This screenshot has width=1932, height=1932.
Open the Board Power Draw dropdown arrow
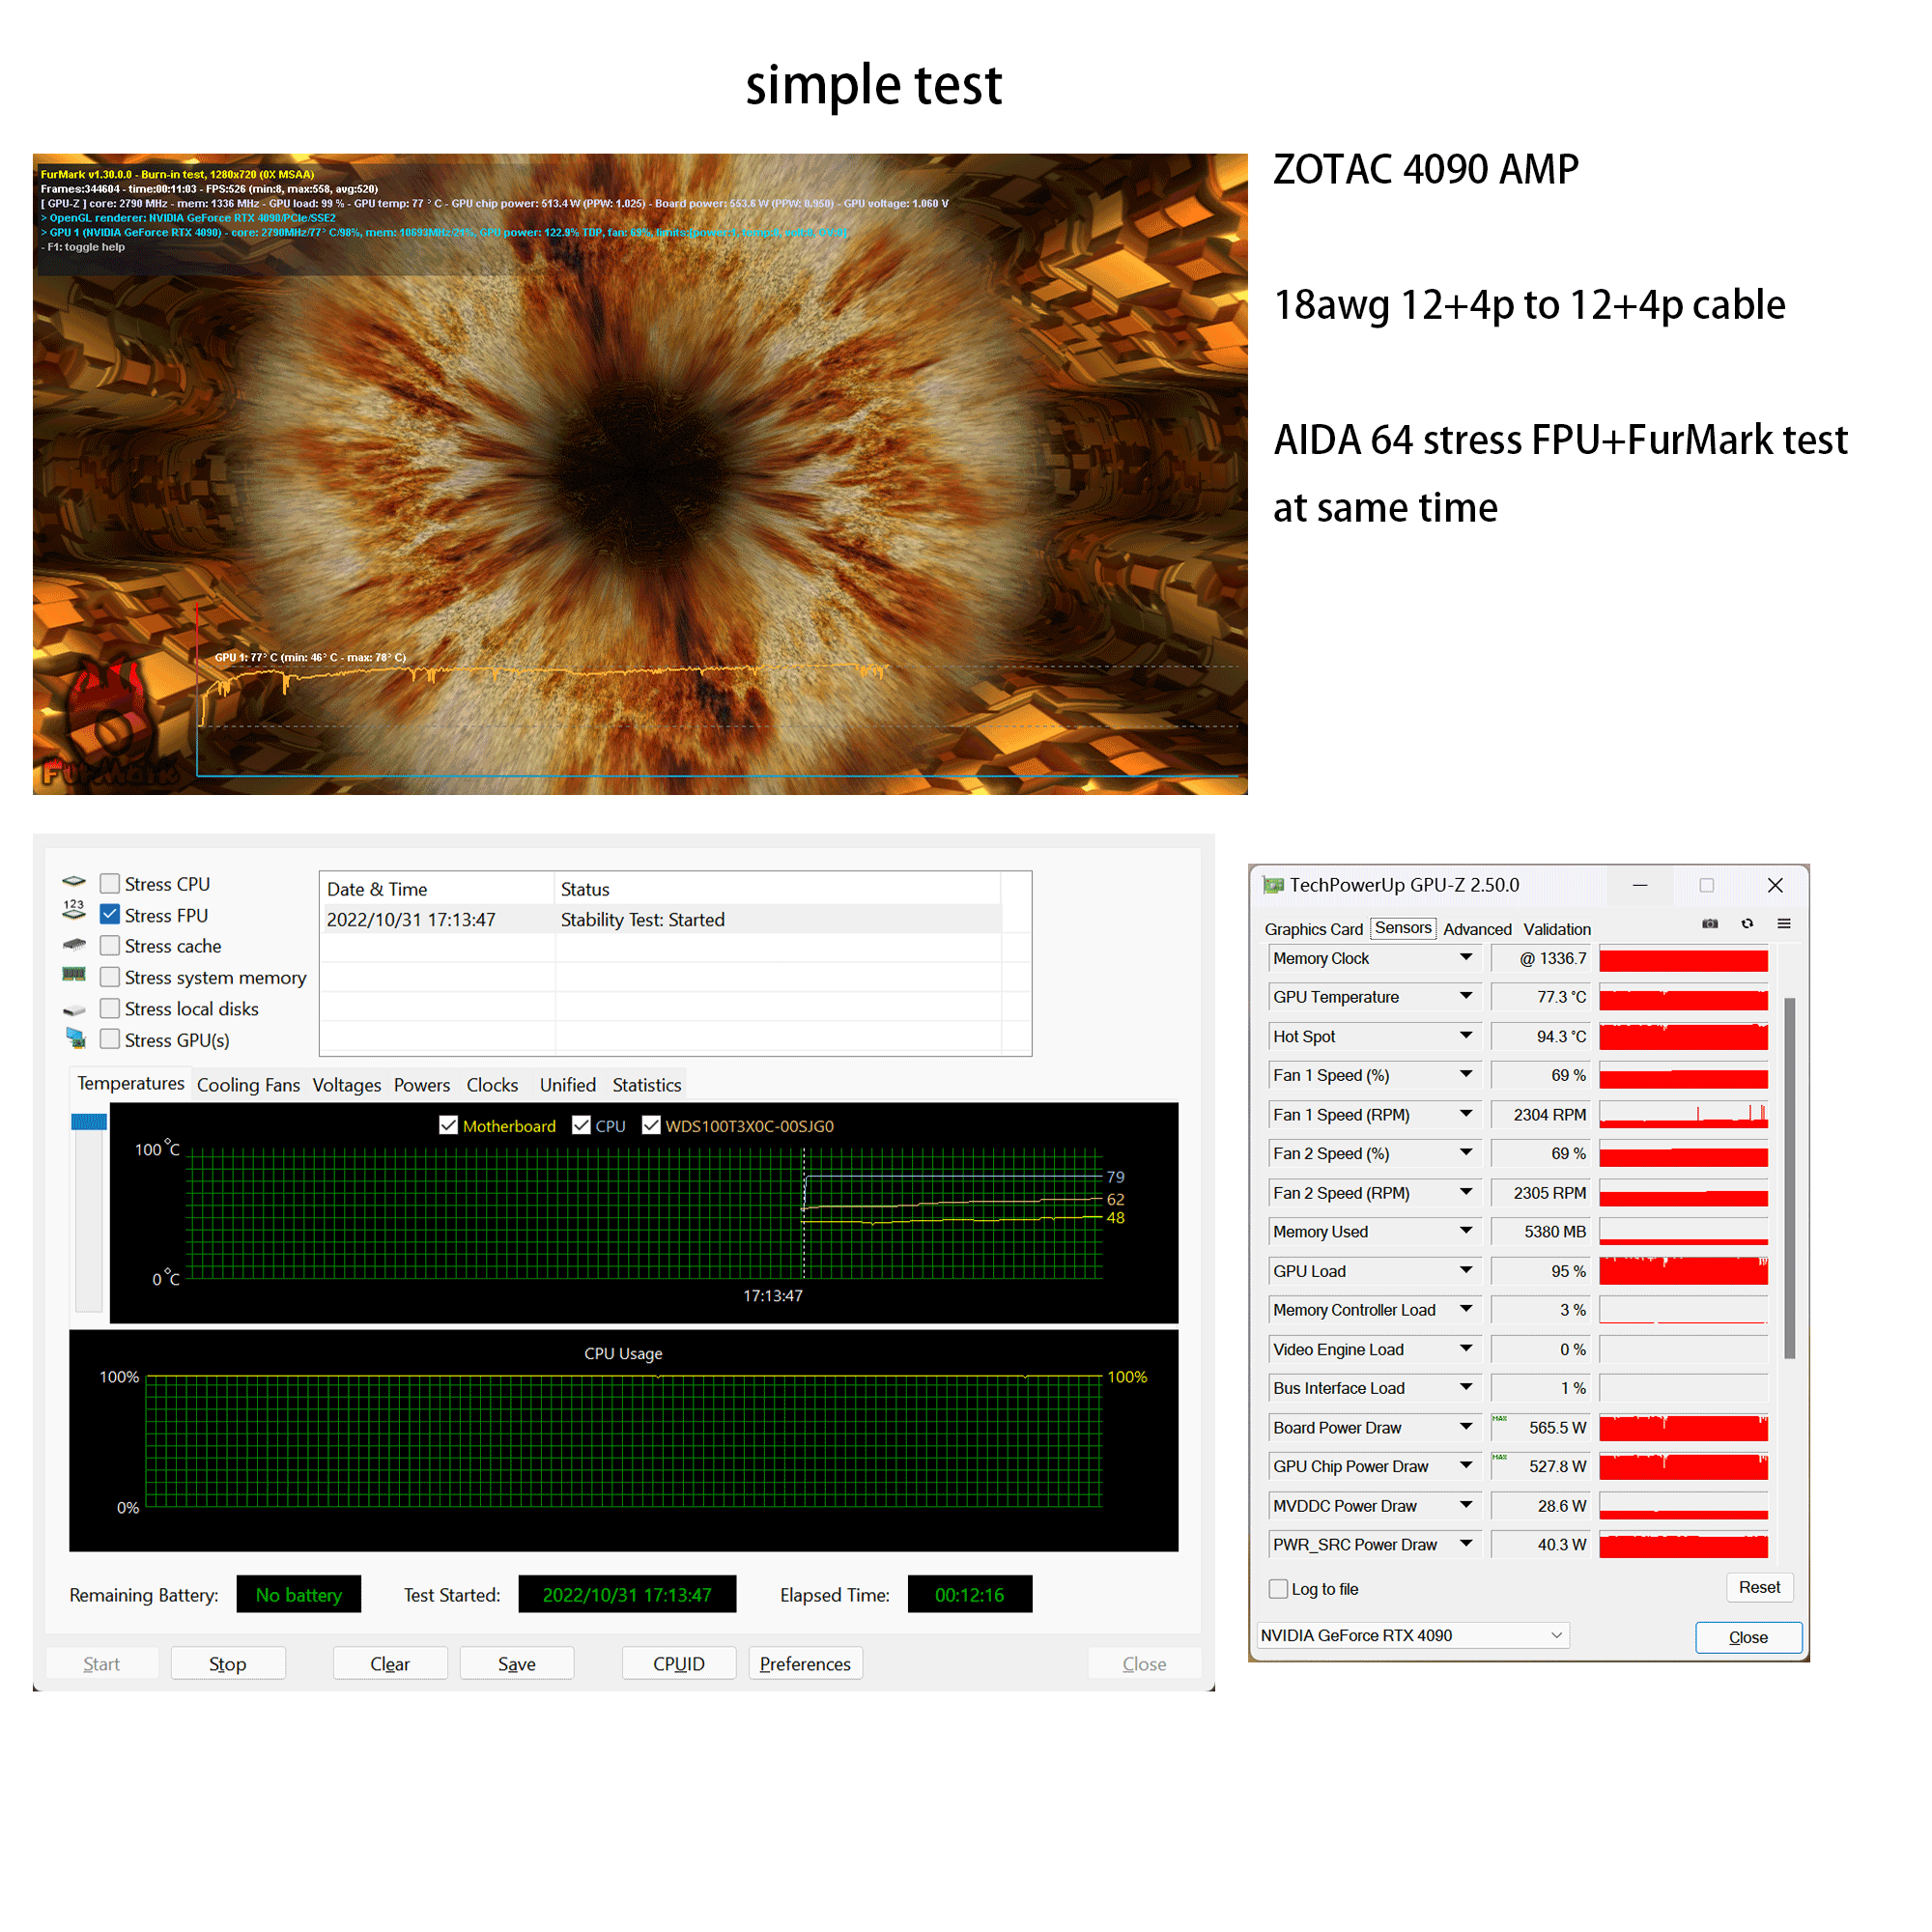tap(1466, 1427)
